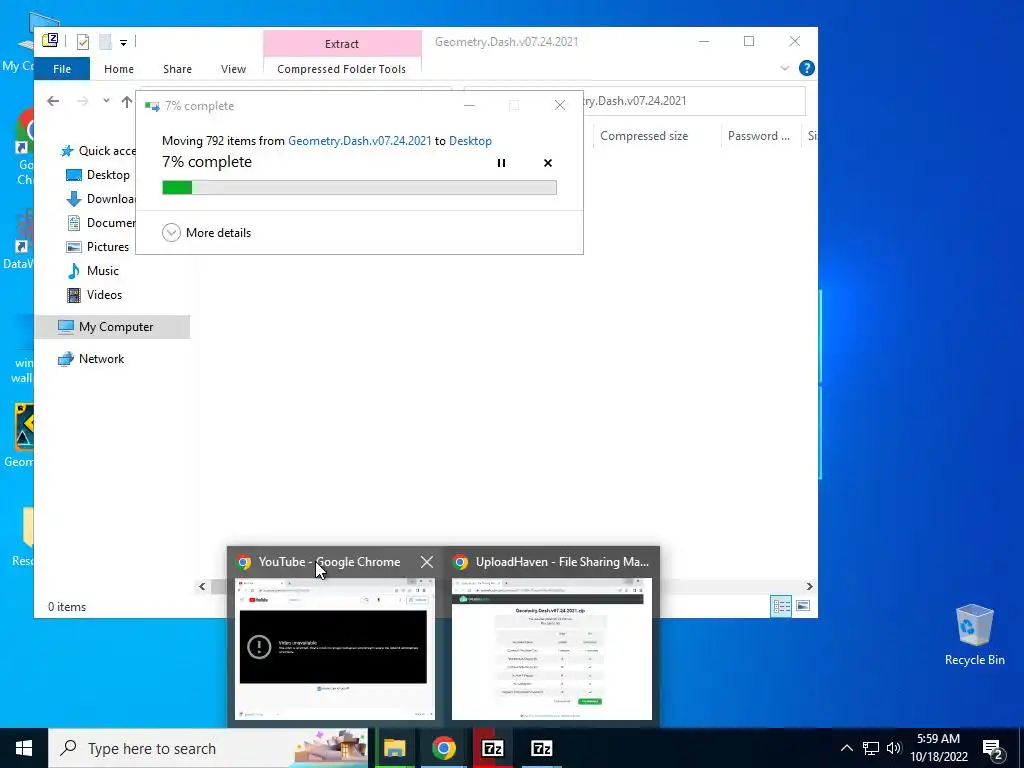Go up one folder level arrow
This screenshot has width=1024, height=768.
click(x=127, y=101)
